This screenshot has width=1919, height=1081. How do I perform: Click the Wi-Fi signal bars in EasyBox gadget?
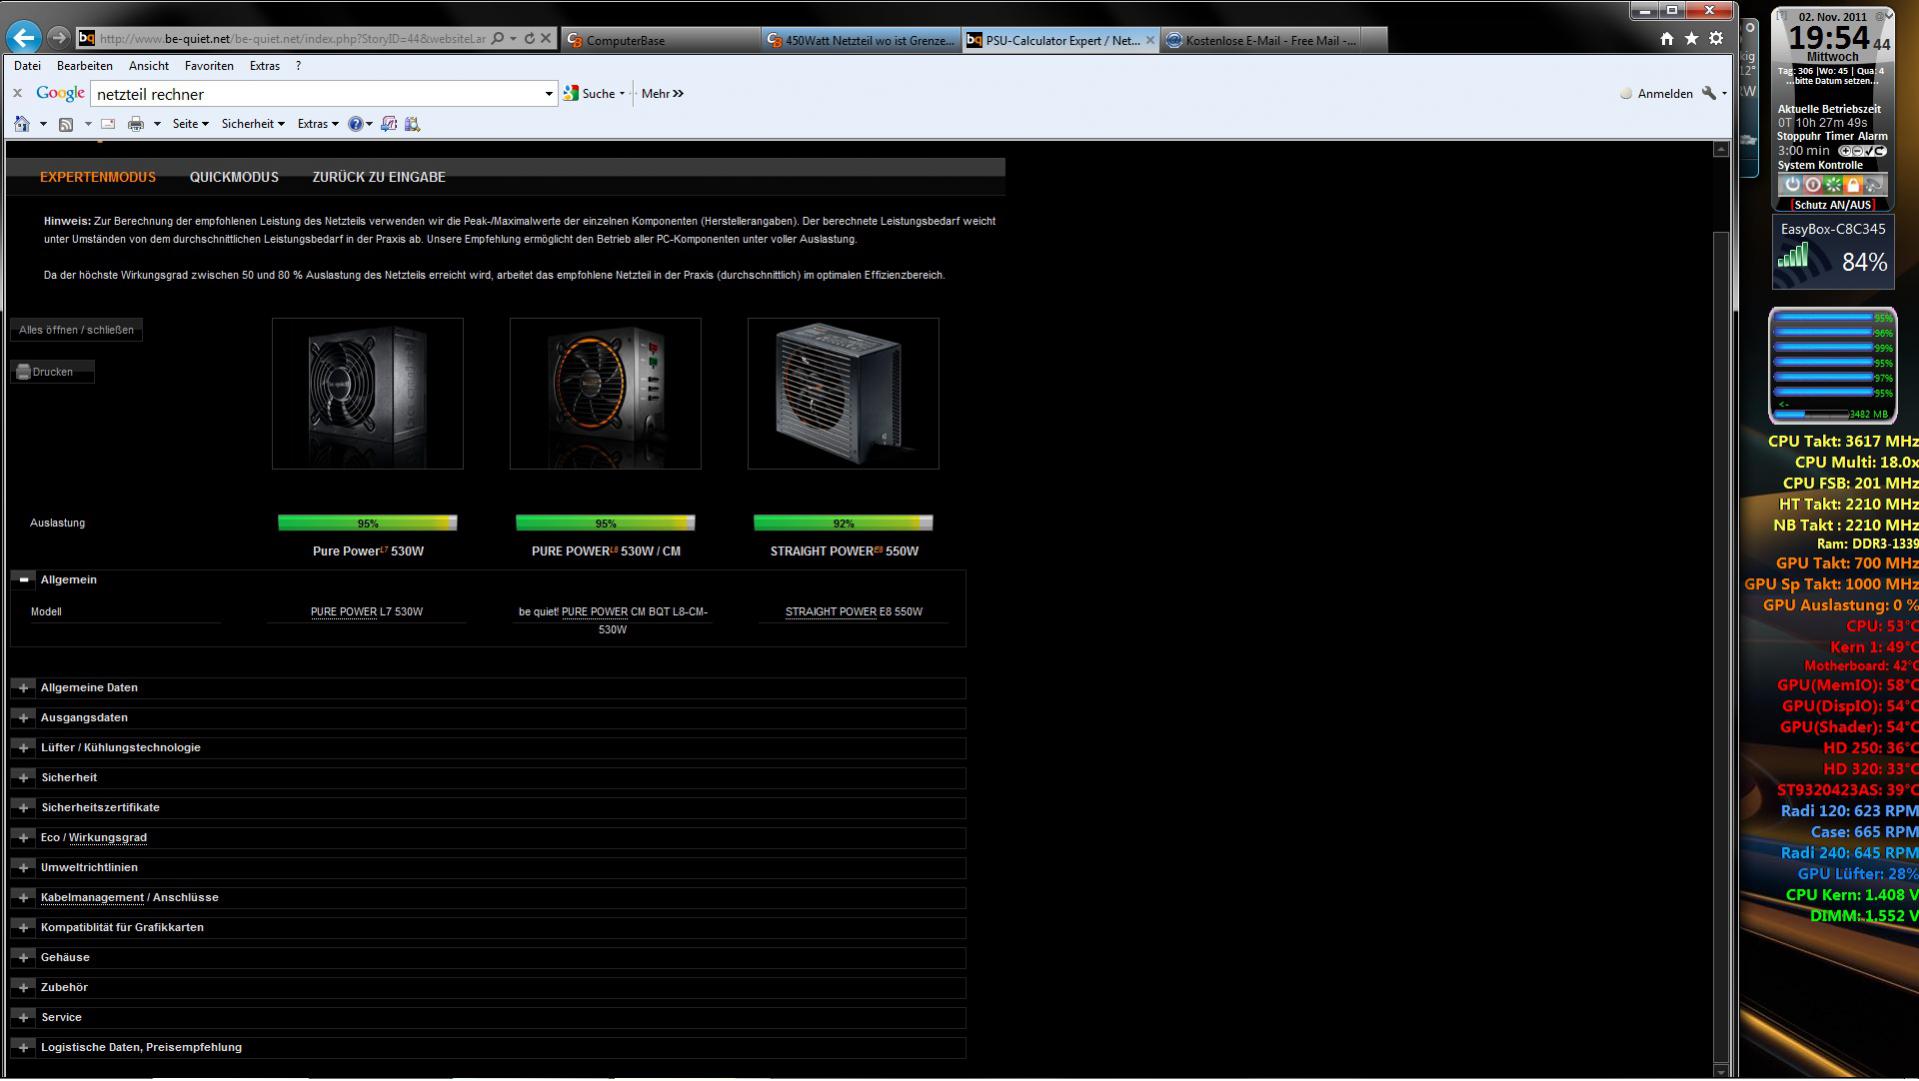pyautogui.click(x=1793, y=257)
